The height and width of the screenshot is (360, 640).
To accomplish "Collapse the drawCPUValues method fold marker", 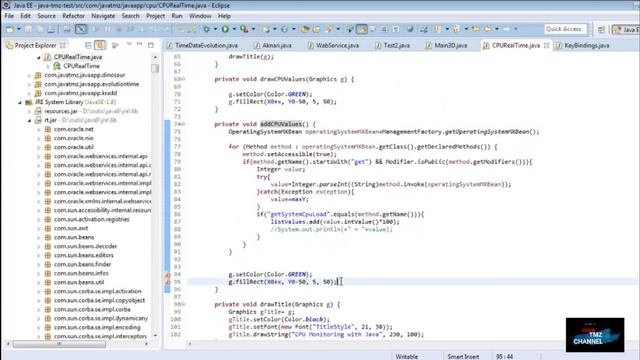I will (183, 79).
